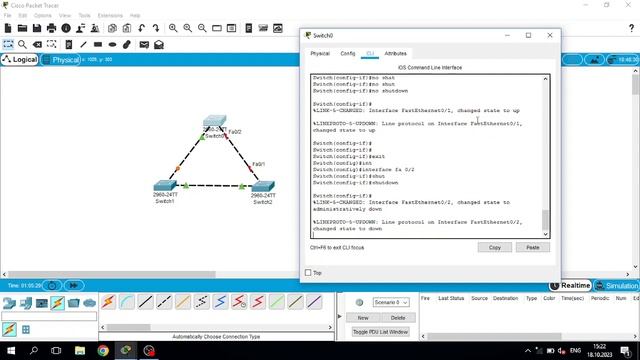The width and height of the screenshot is (640, 360).
Task: Open the File menu
Action: 7,16
